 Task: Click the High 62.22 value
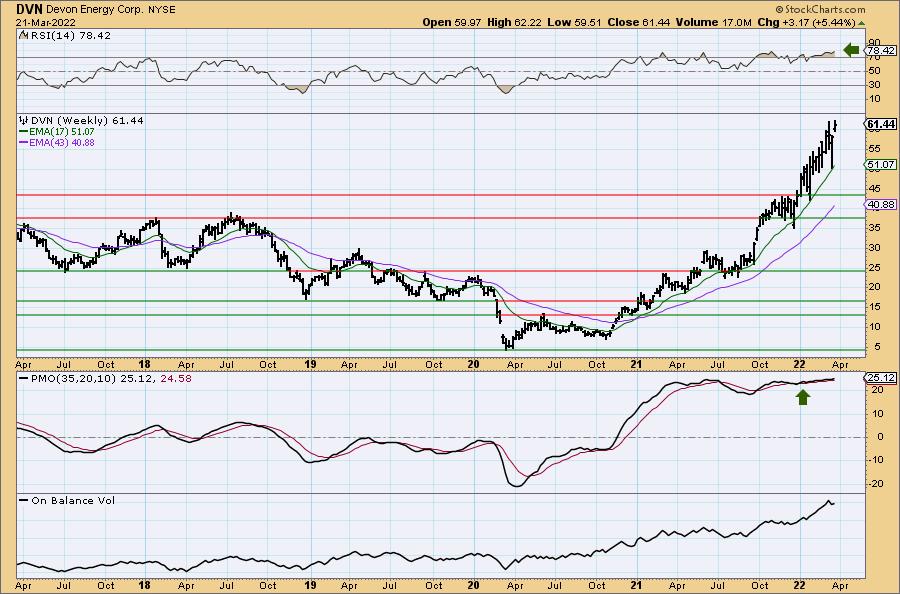[x=514, y=22]
